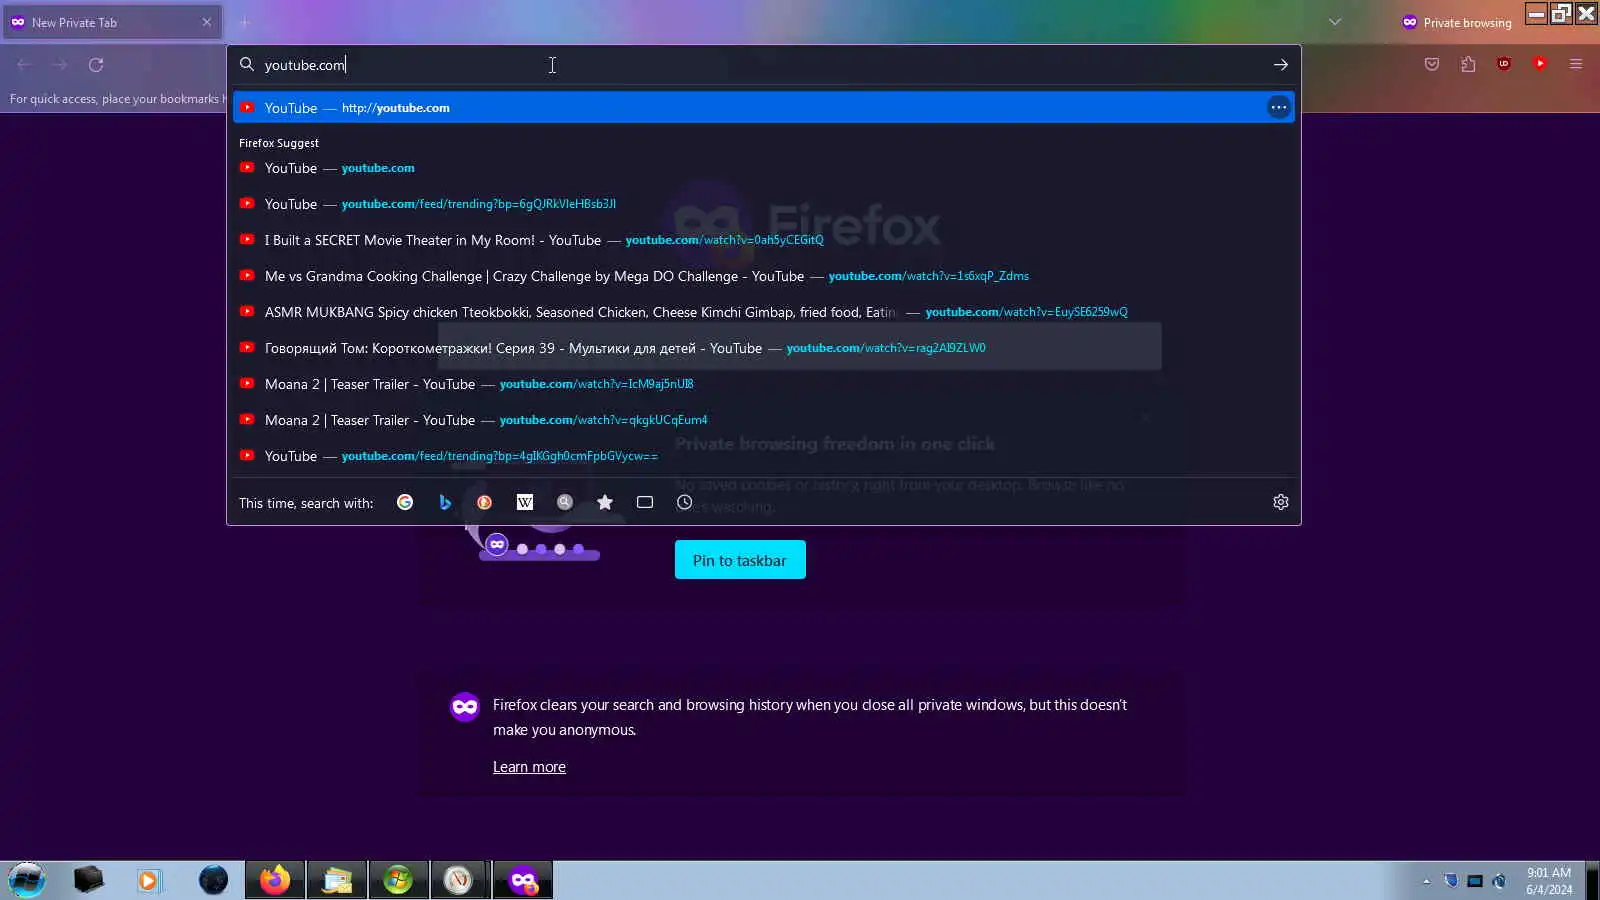
Task: Choose suggestion YouTube — youtube.com
Action: (764, 168)
